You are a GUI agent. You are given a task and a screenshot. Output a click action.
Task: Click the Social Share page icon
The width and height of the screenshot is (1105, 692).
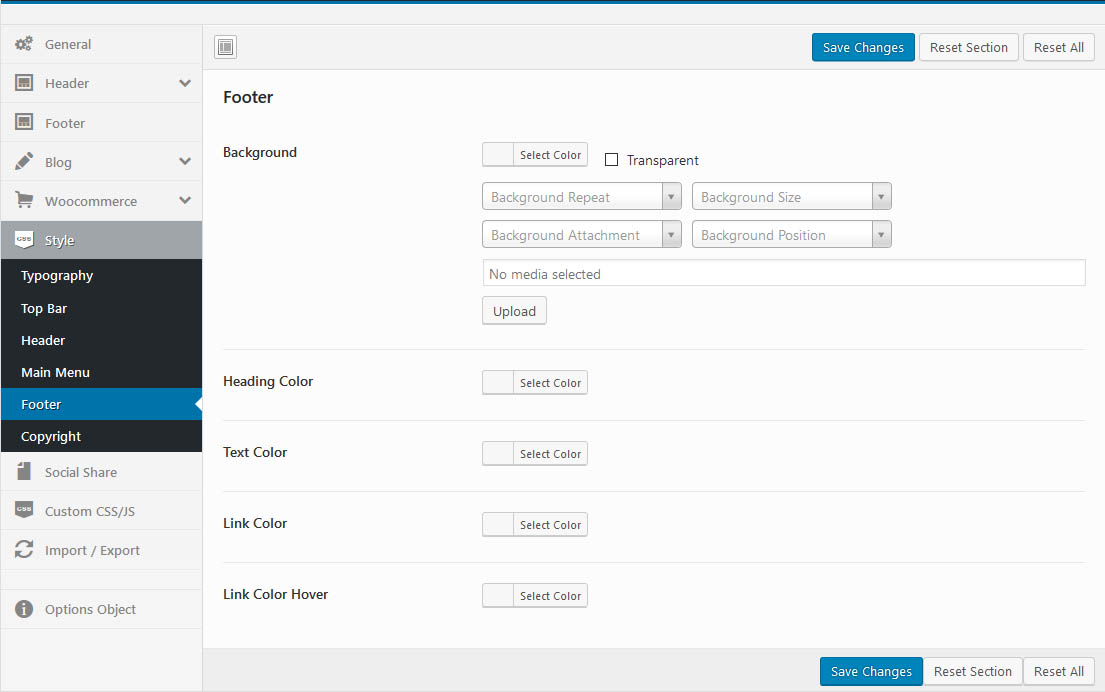pos(24,472)
